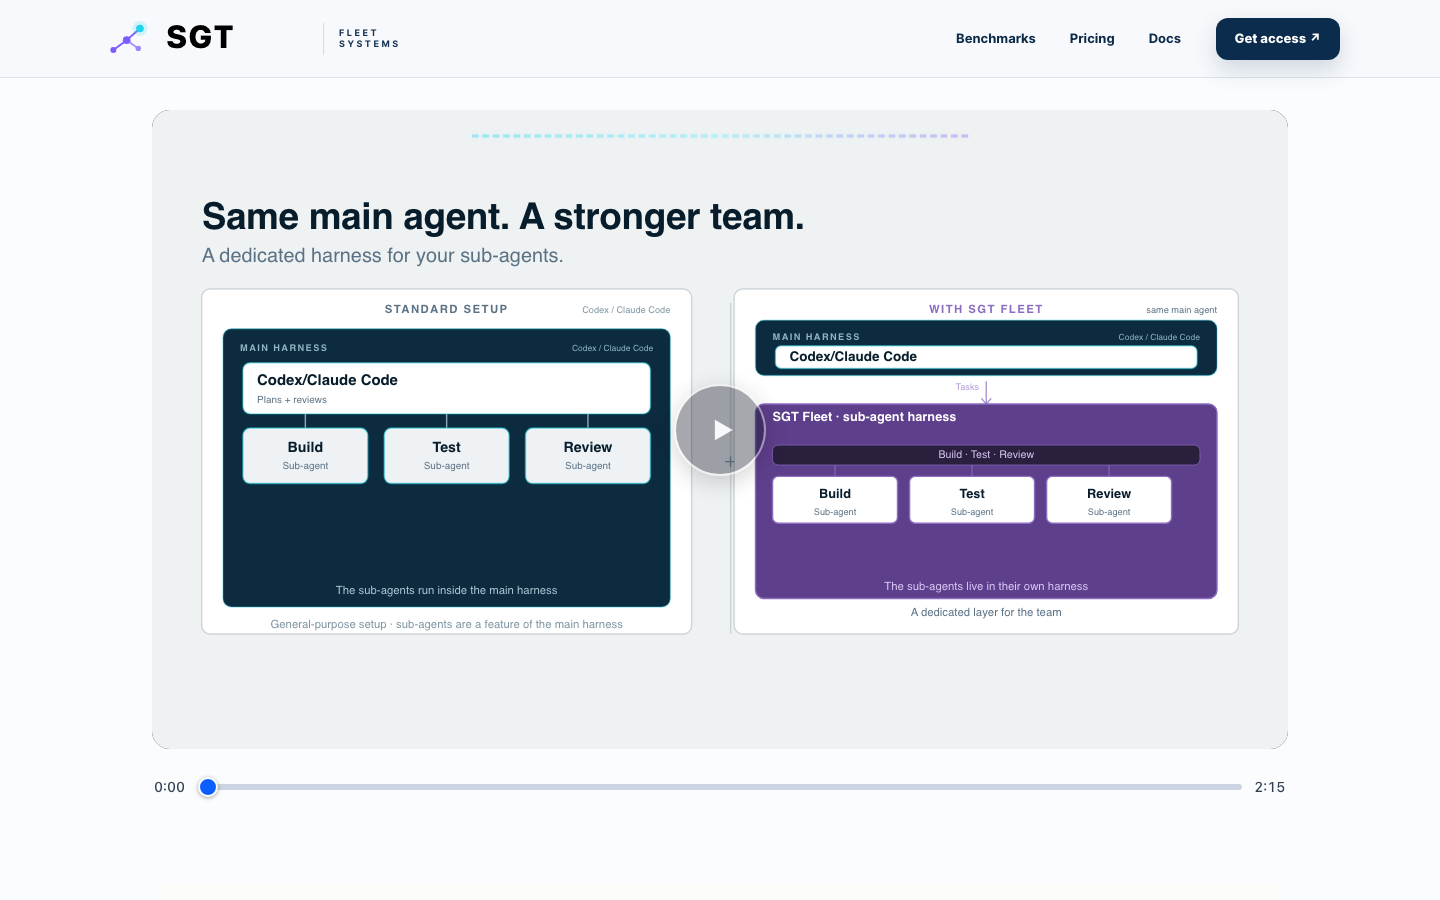The height and width of the screenshot is (900, 1440).
Task: Click the "Build · Test · Review" dark bar
Action: click(986, 455)
